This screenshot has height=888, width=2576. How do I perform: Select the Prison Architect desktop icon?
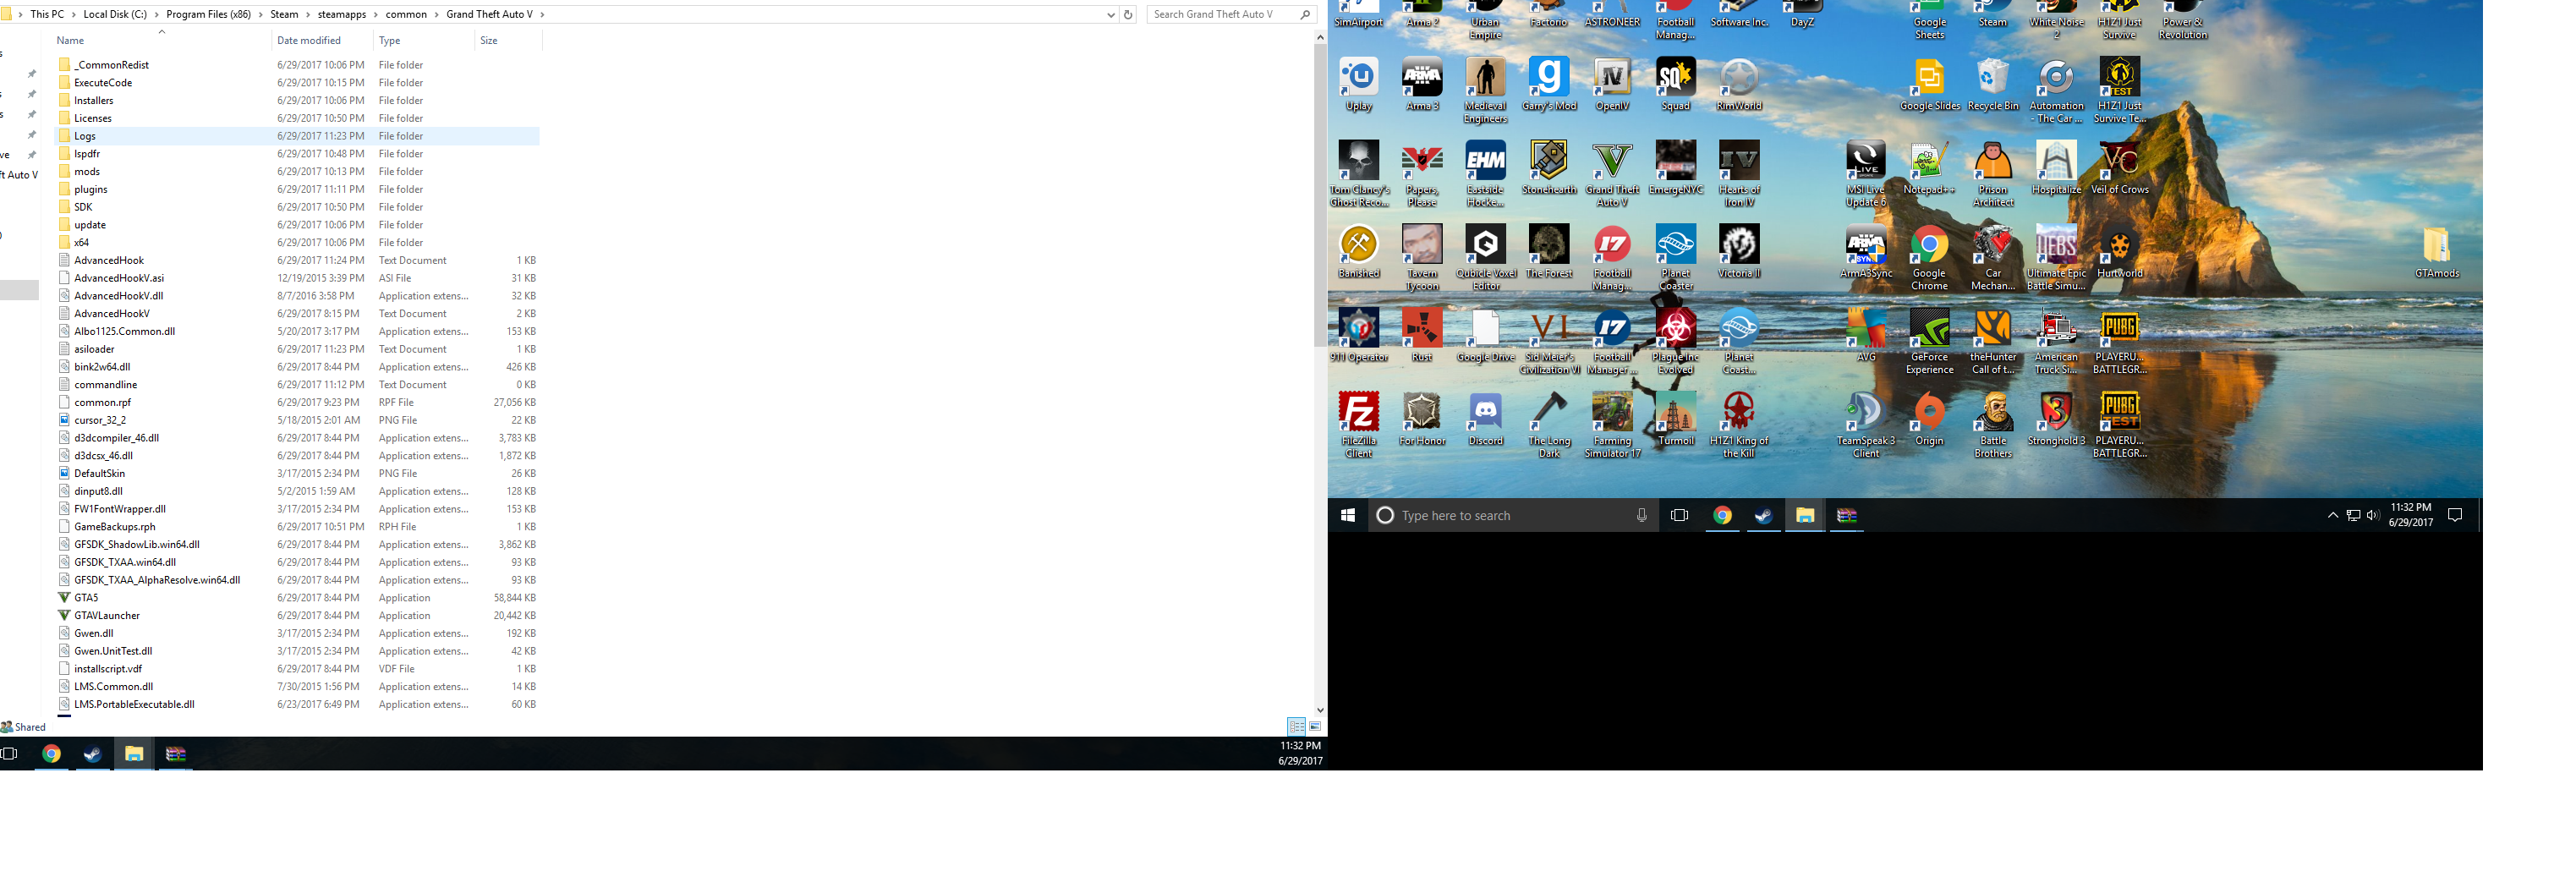pos(1993,174)
